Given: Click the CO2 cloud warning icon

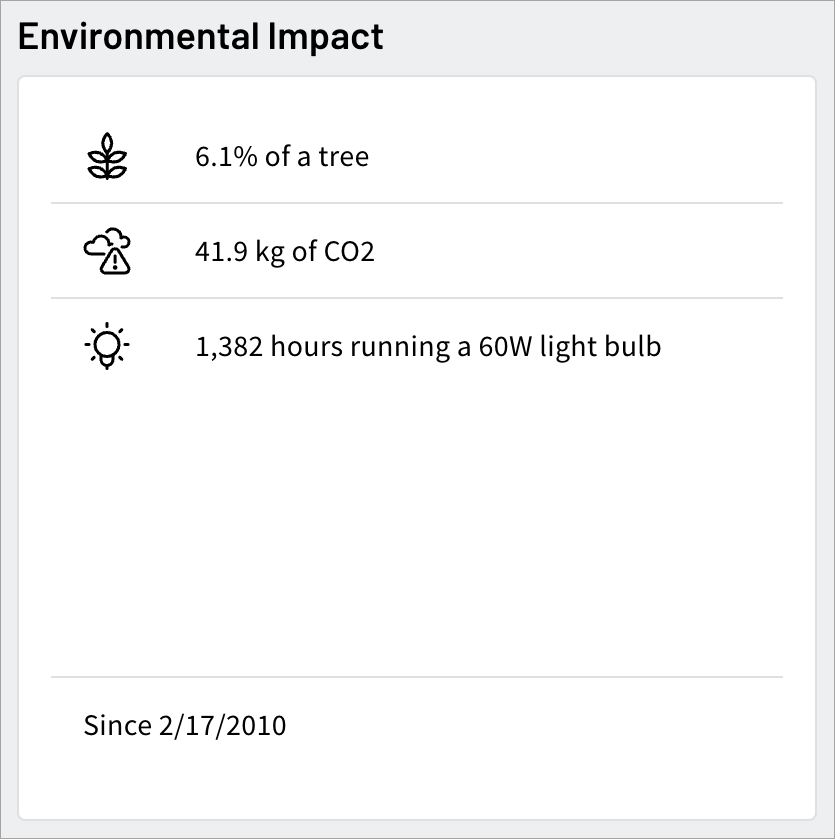Looking at the screenshot, I should 107,251.
